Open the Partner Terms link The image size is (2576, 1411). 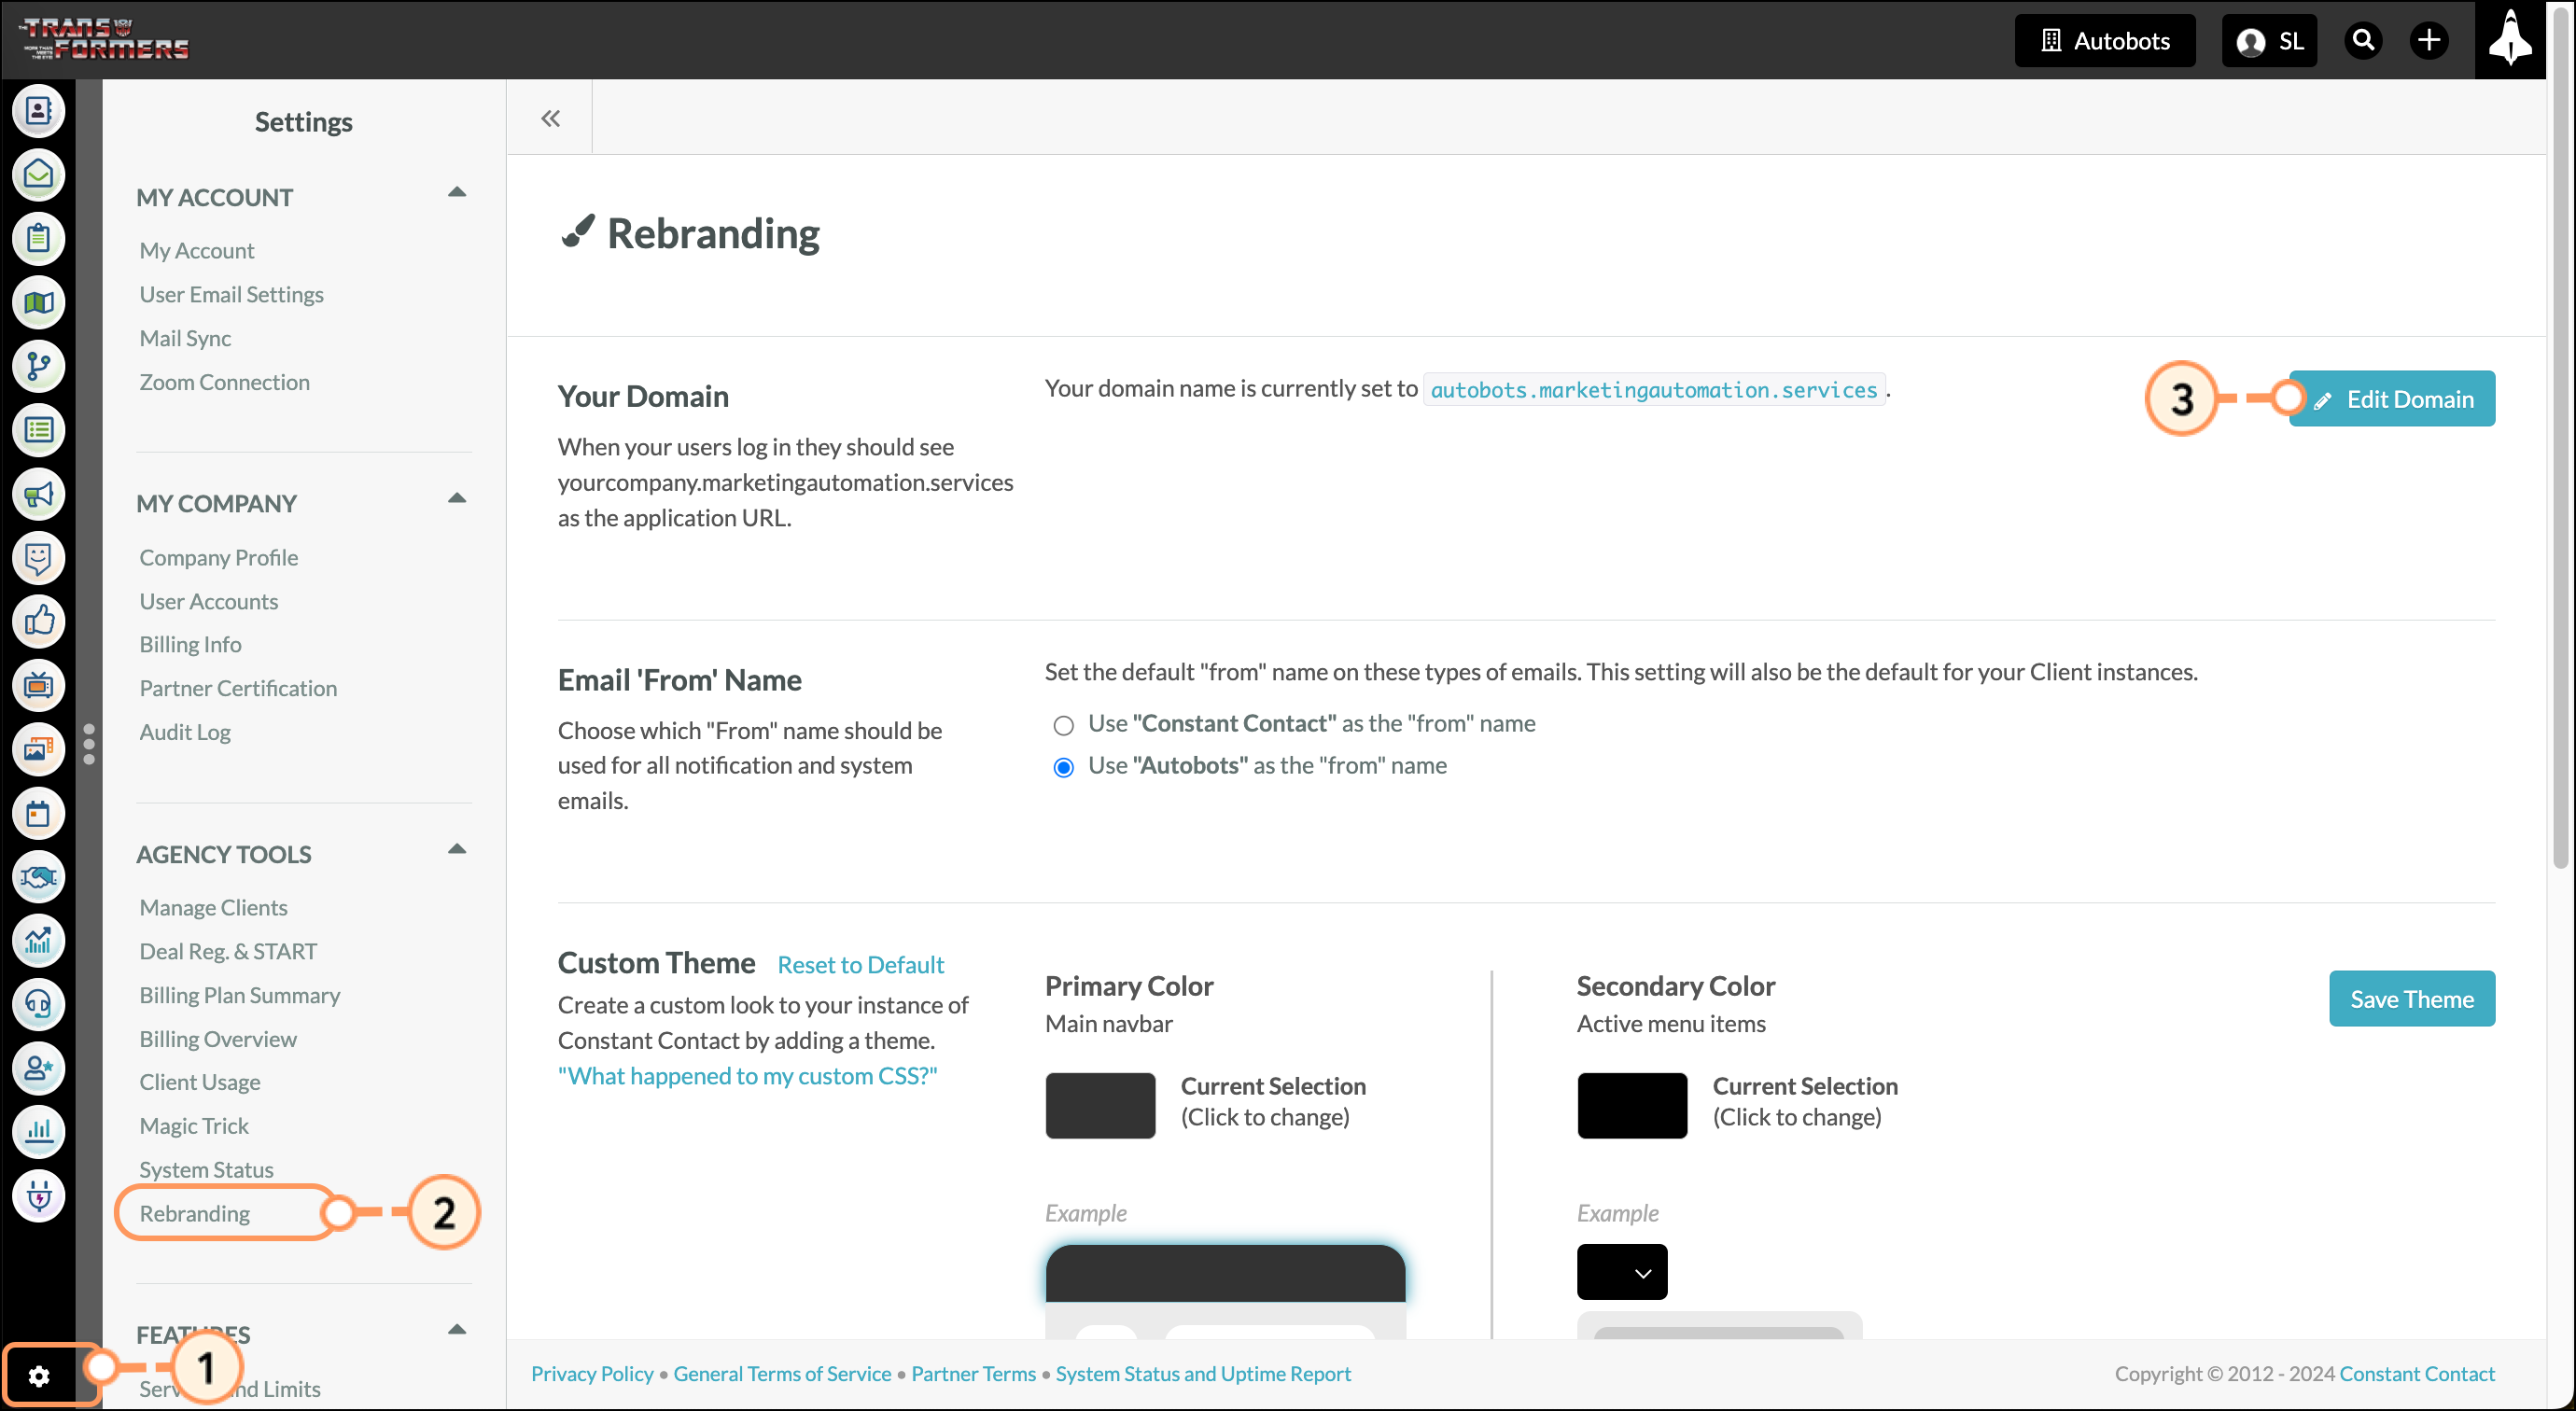click(x=973, y=1374)
